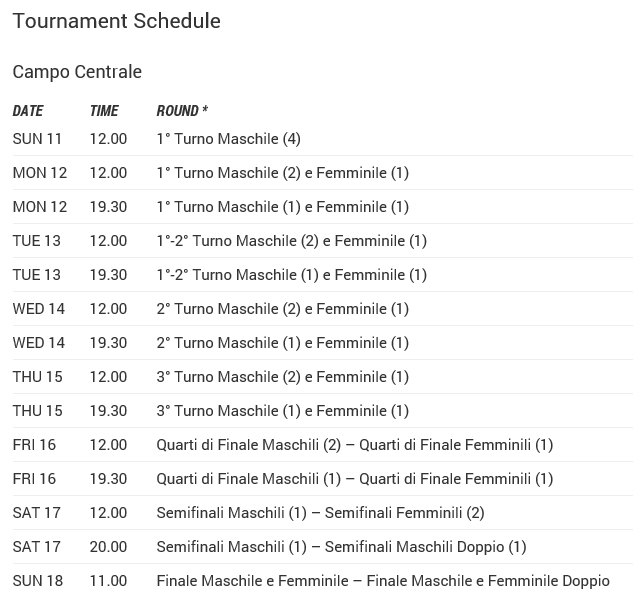
Task: Select the Finale Maschile e Femminile row text
Action: [x=382, y=581]
